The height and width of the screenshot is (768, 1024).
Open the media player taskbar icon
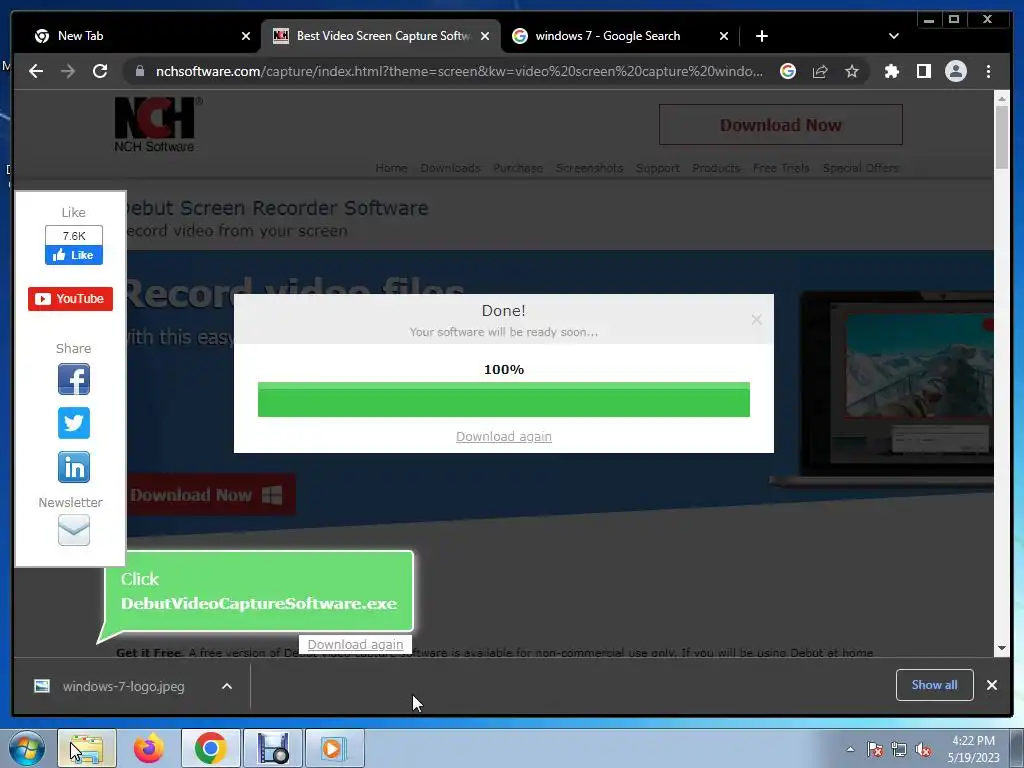click(334, 748)
